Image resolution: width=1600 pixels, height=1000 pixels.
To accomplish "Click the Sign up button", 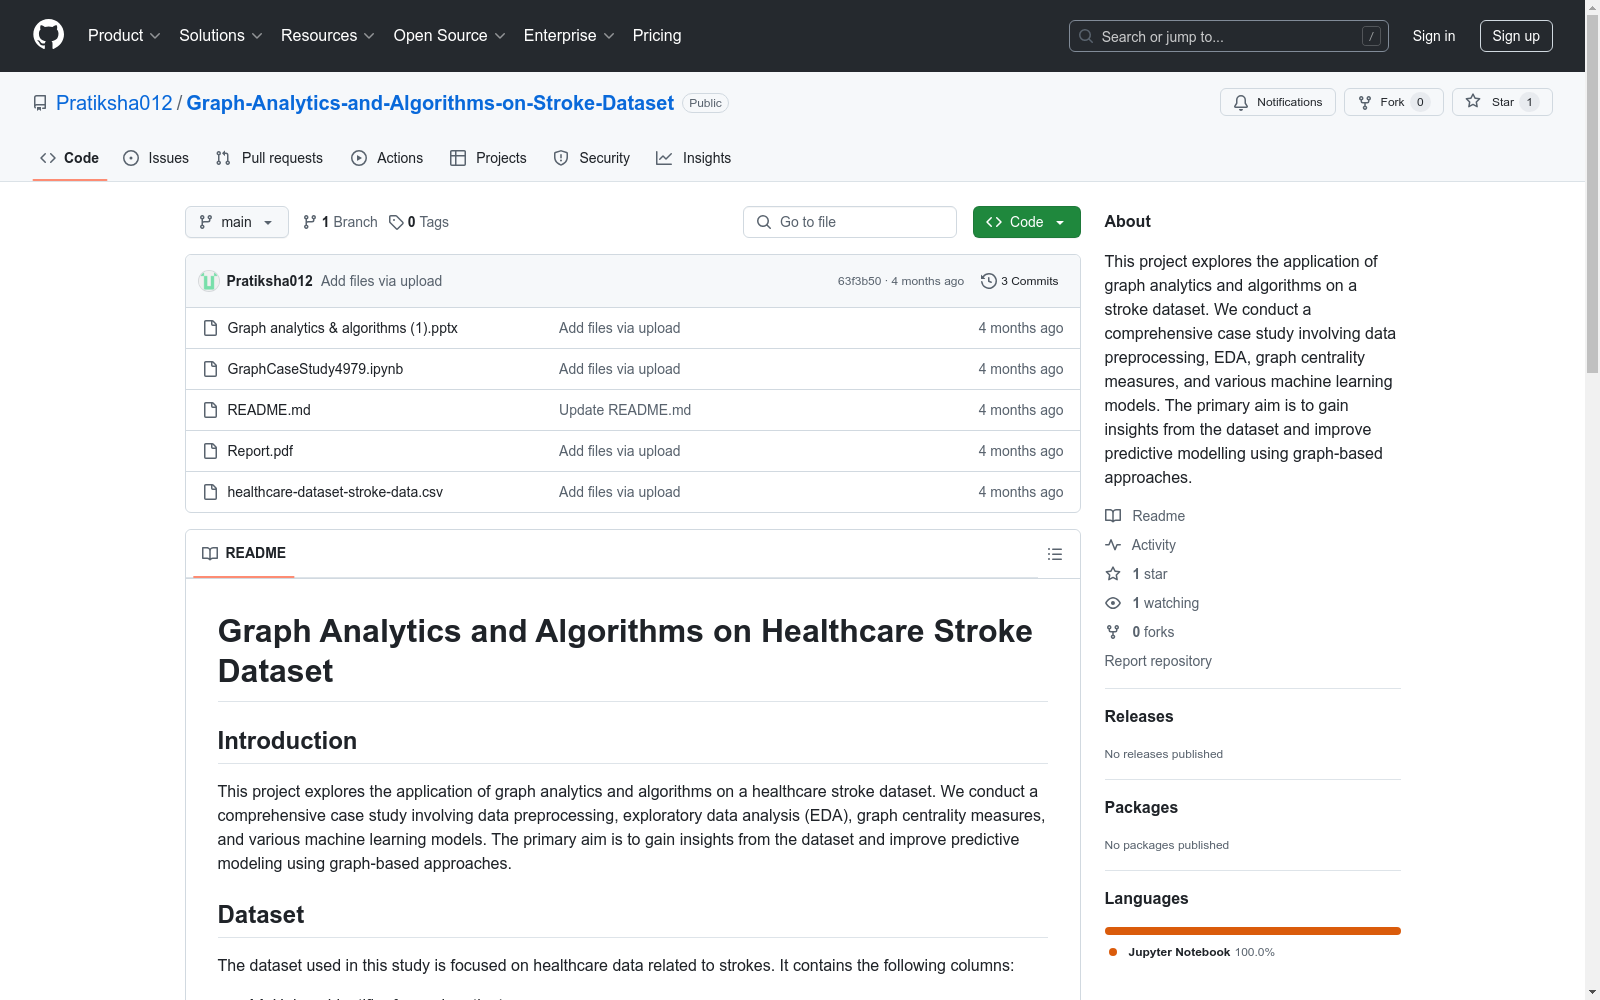I will point(1516,36).
